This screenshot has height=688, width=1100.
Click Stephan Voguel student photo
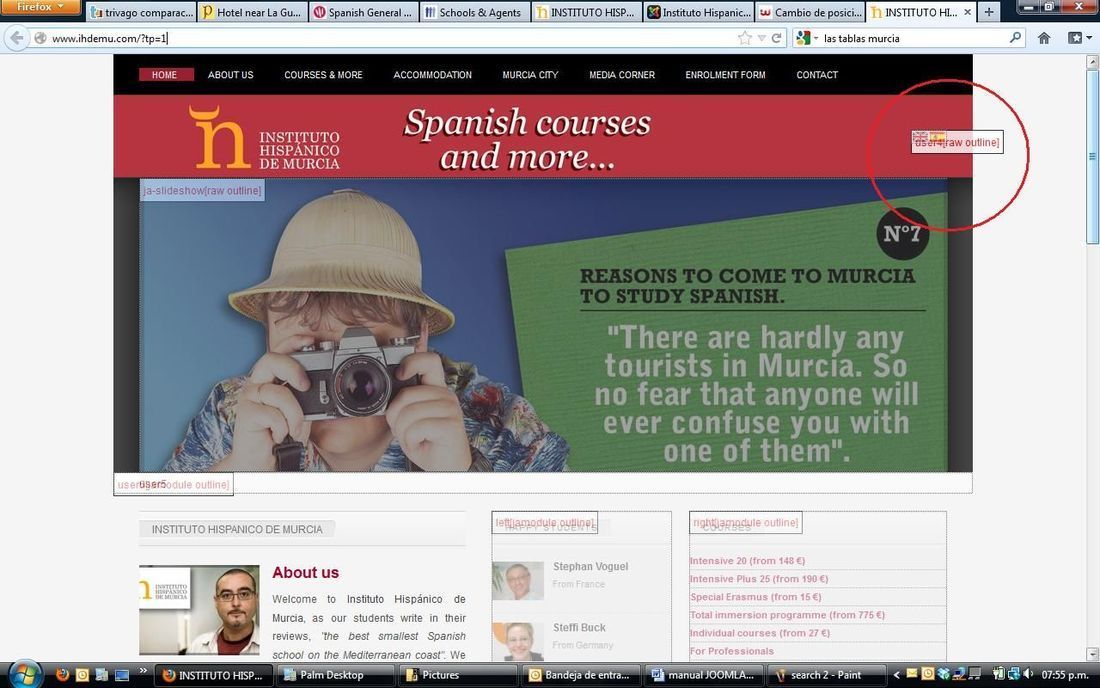pos(518,581)
